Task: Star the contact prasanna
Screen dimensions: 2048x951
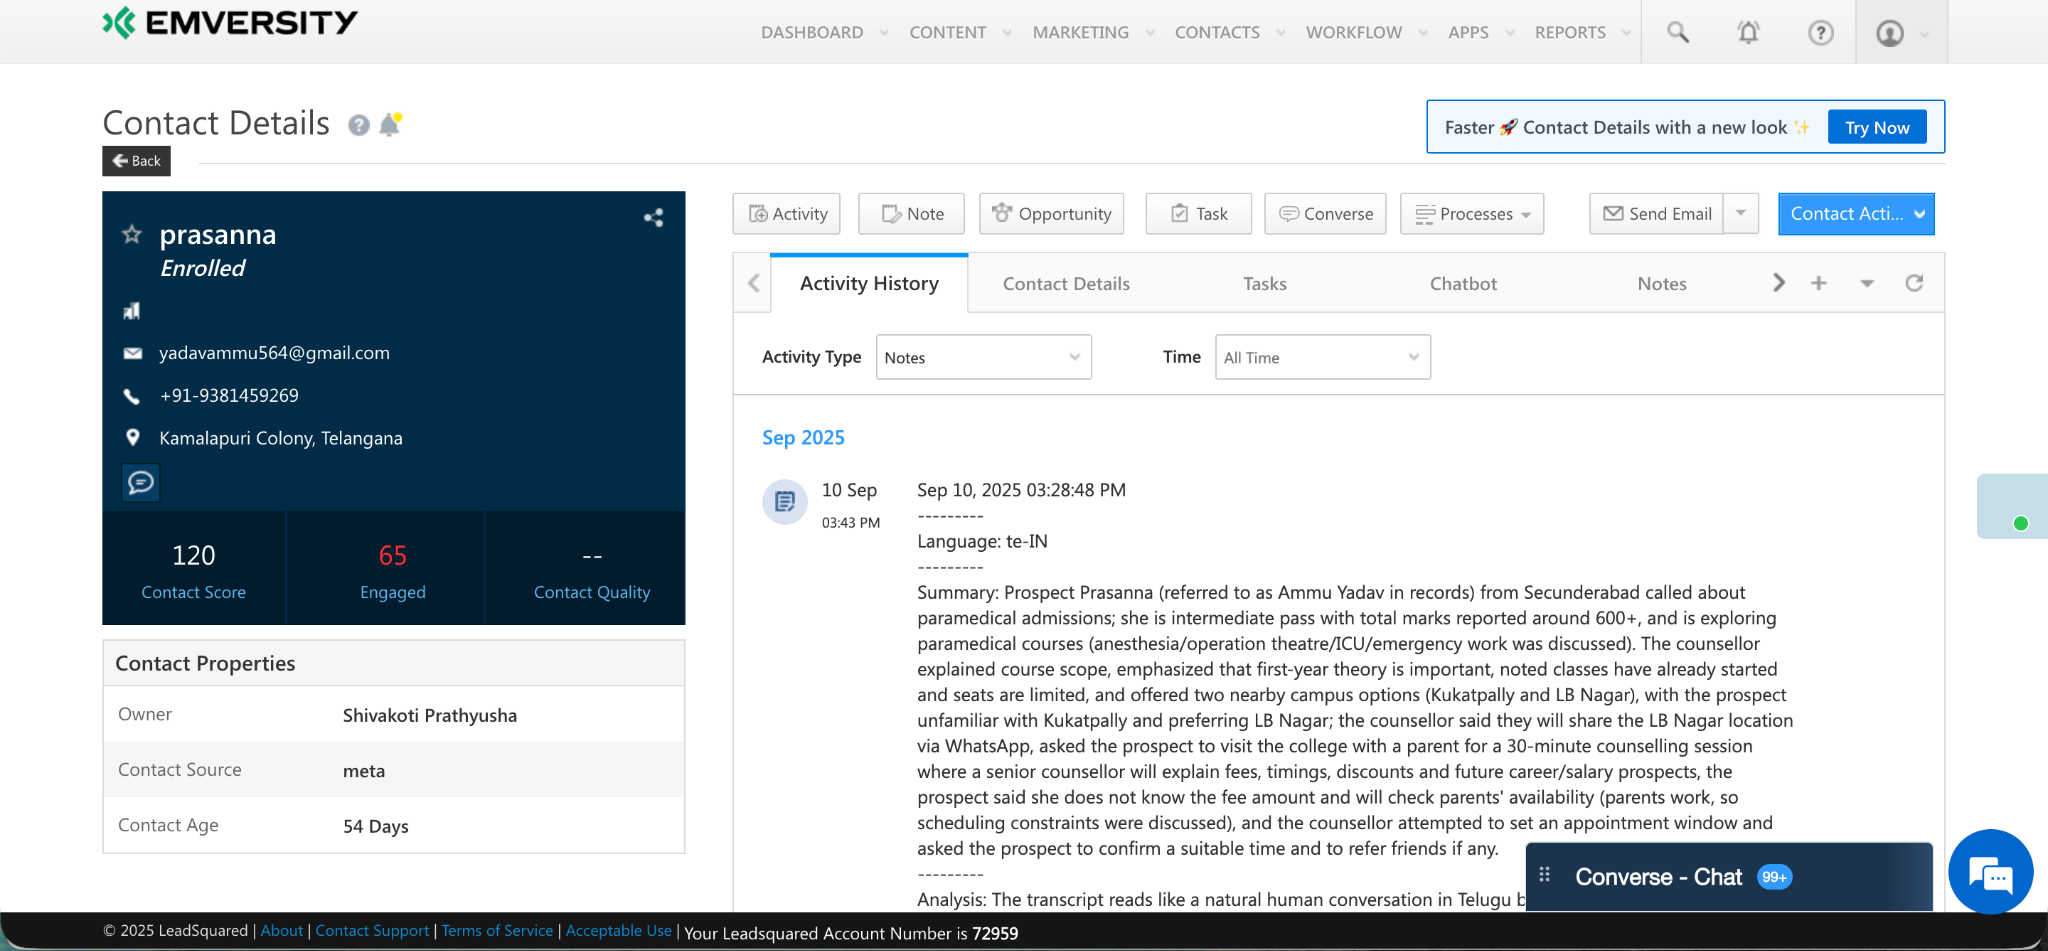Action: tap(132, 234)
